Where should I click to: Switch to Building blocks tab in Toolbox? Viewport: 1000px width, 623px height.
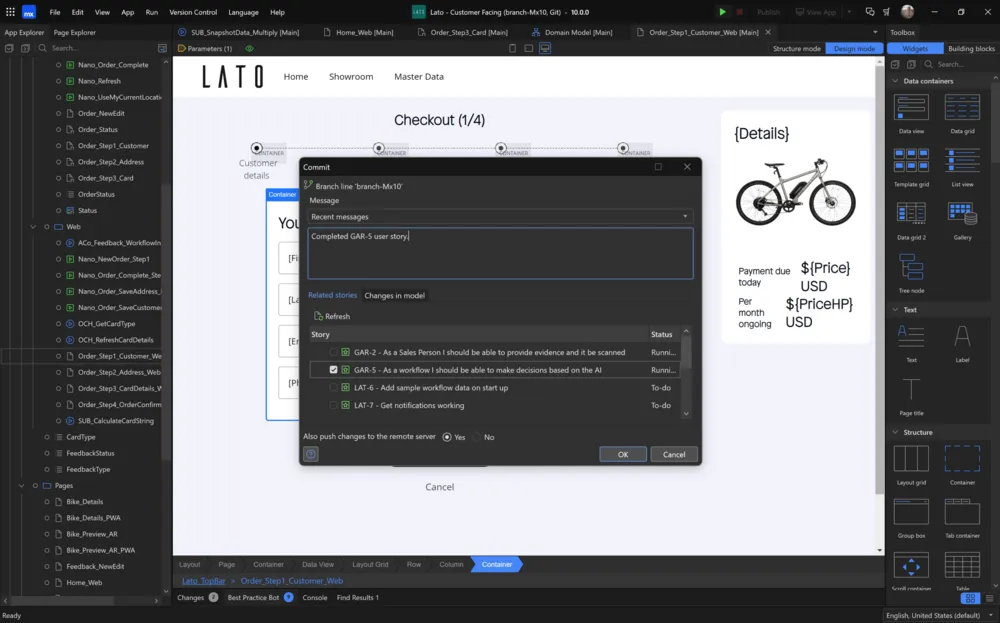coord(971,48)
